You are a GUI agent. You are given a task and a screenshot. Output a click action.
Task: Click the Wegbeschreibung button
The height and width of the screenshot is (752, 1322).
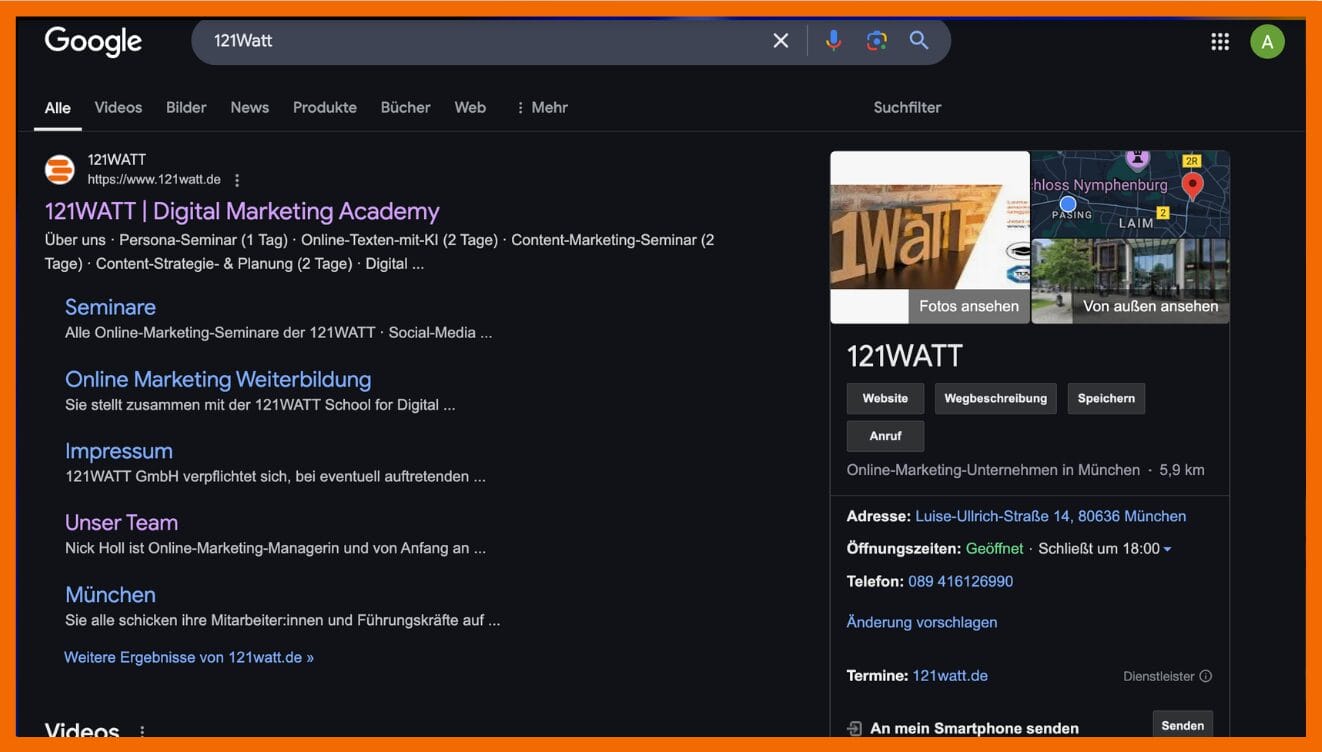click(x=995, y=398)
